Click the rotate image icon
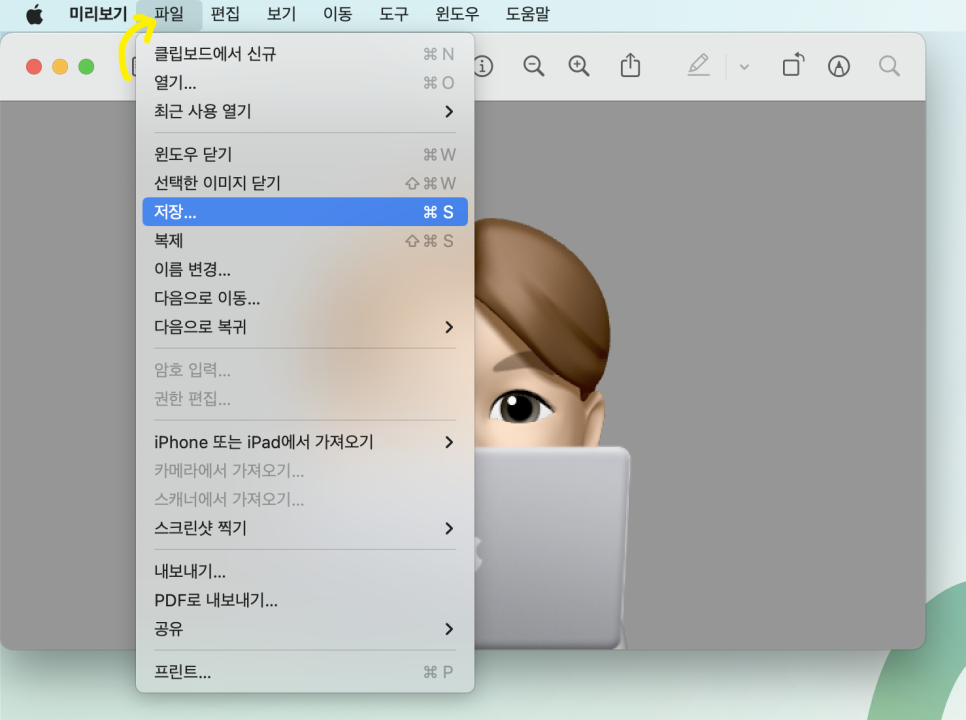The width and height of the screenshot is (966, 720). (x=793, y=66)
